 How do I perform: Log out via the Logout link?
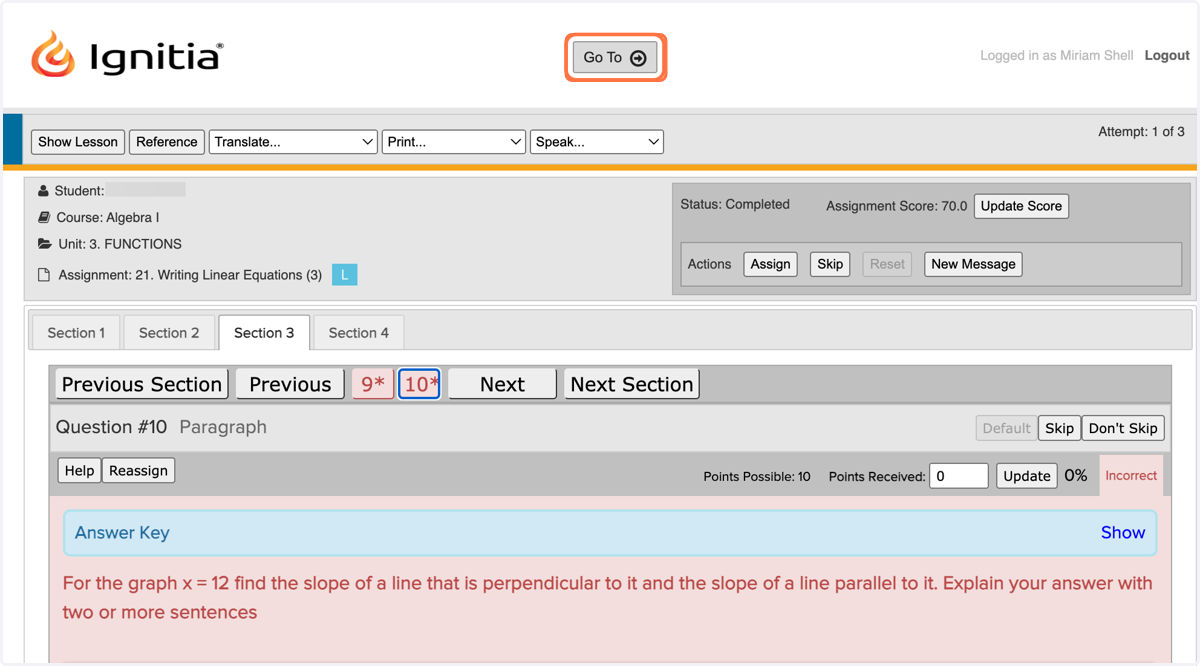pos(1167,56)
